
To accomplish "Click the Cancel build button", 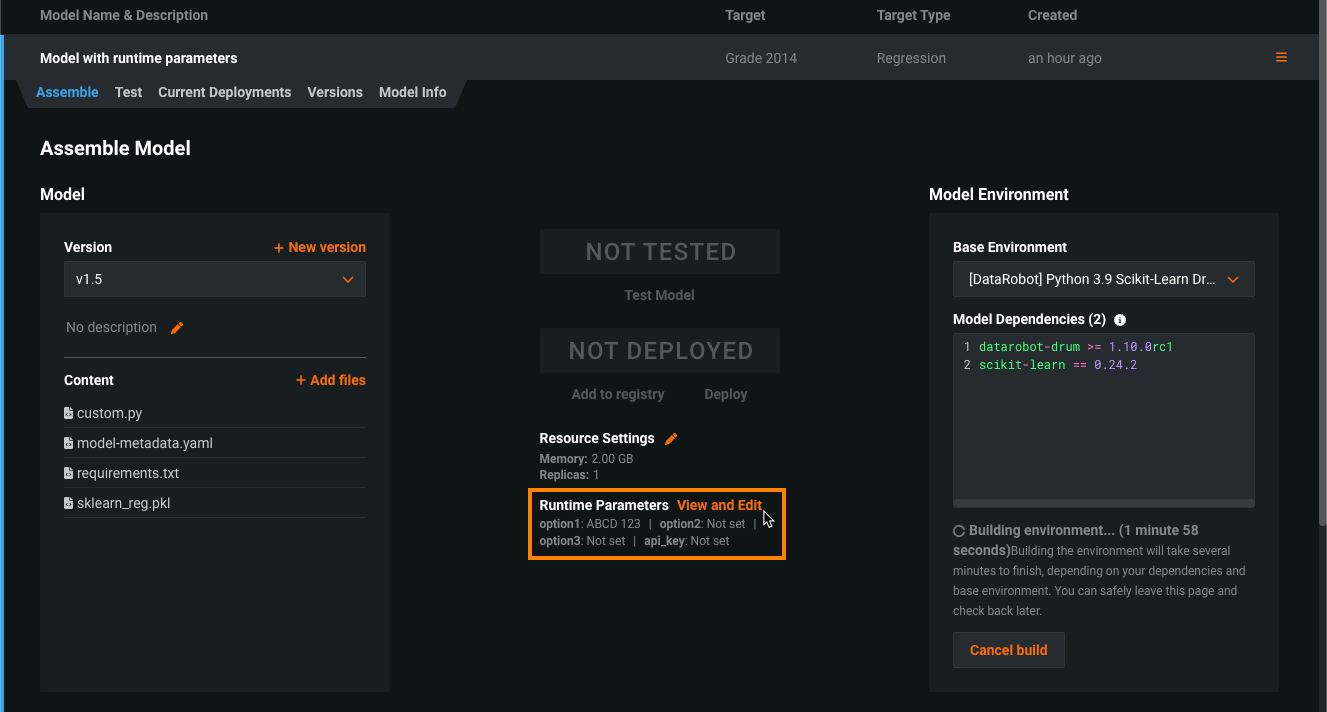I will (1008, 650).
